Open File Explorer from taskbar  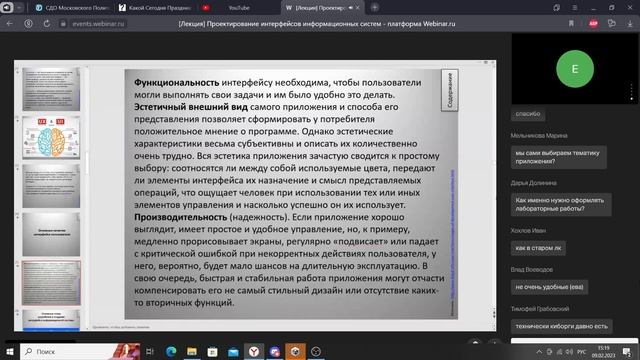192,351
